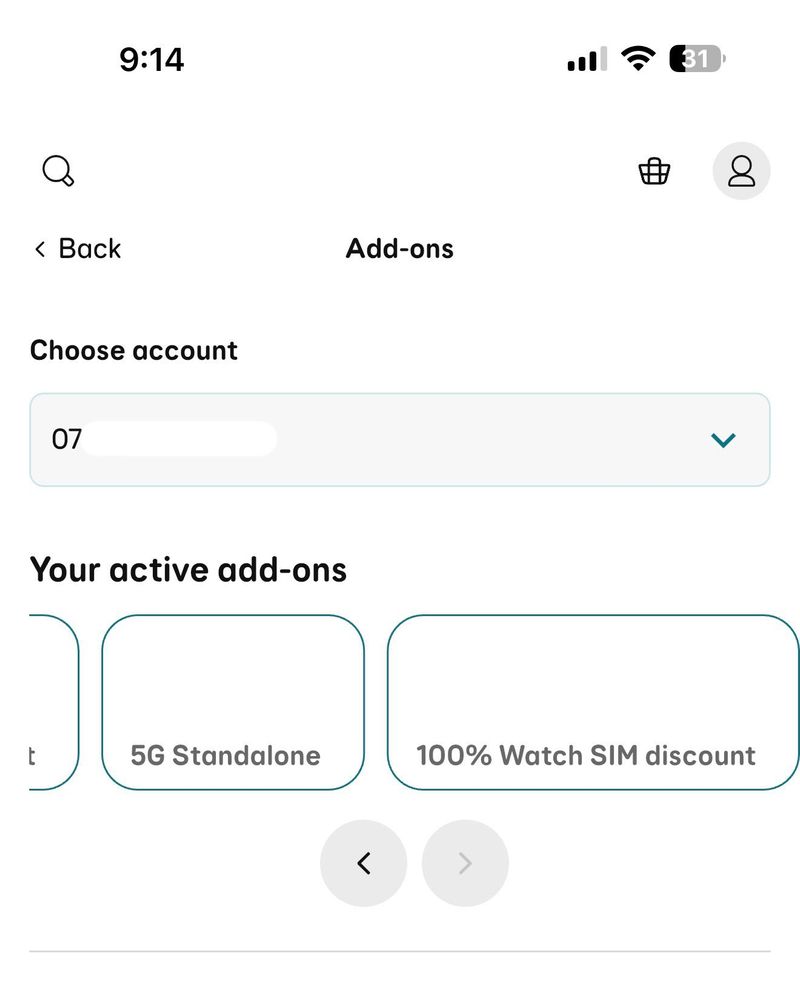Open the 100% Watch SIM discount card
The height and width of the screenshot is (999, 800).
(592, 702)
